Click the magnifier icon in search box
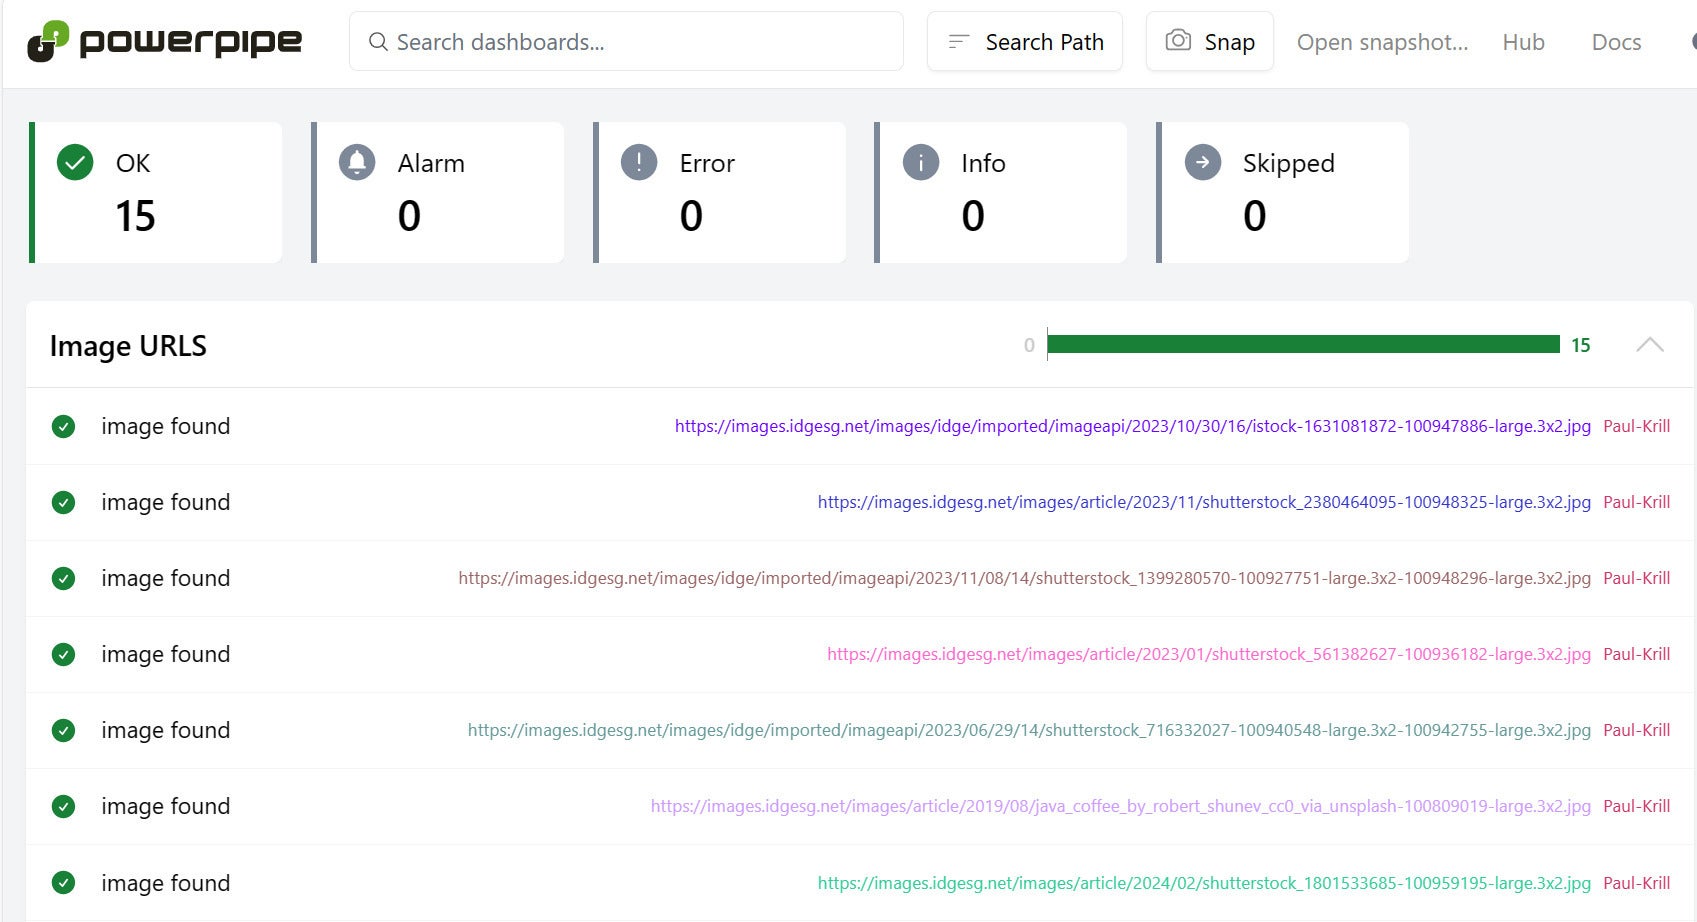This screenshot has height=922, width=1697. (378, 42)
